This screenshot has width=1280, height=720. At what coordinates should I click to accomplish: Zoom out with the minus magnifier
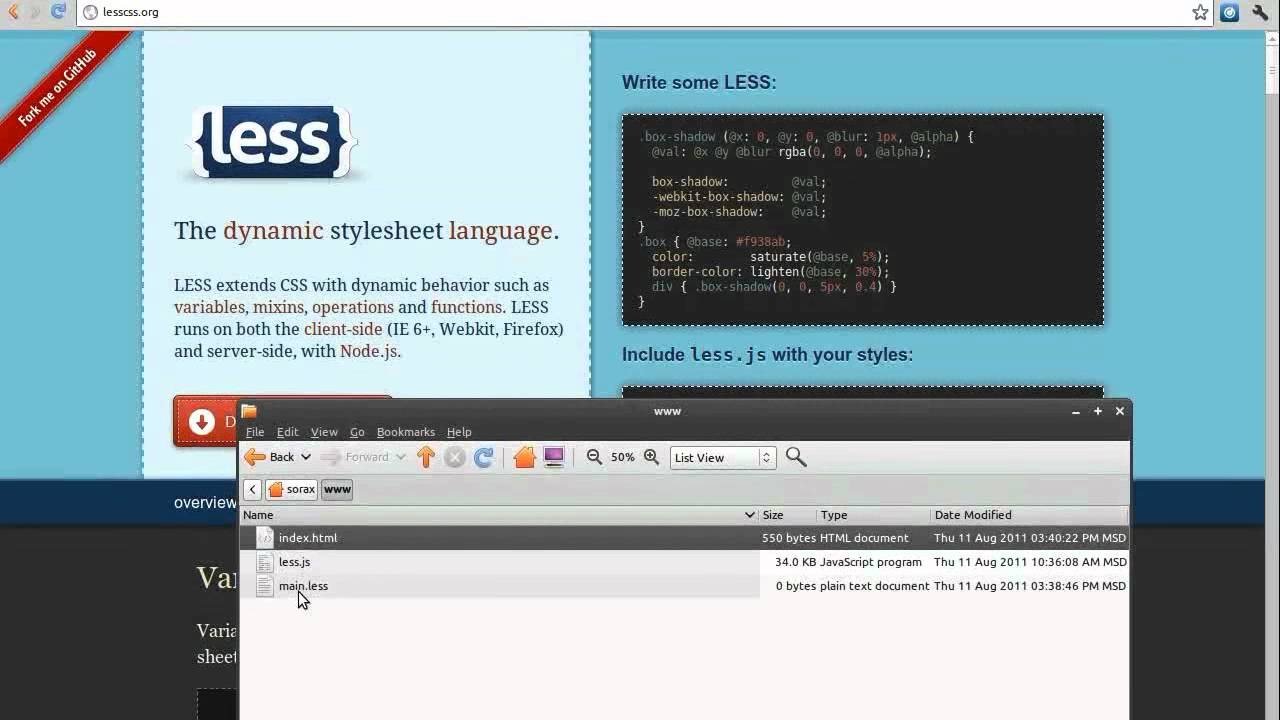pos(594,457)
